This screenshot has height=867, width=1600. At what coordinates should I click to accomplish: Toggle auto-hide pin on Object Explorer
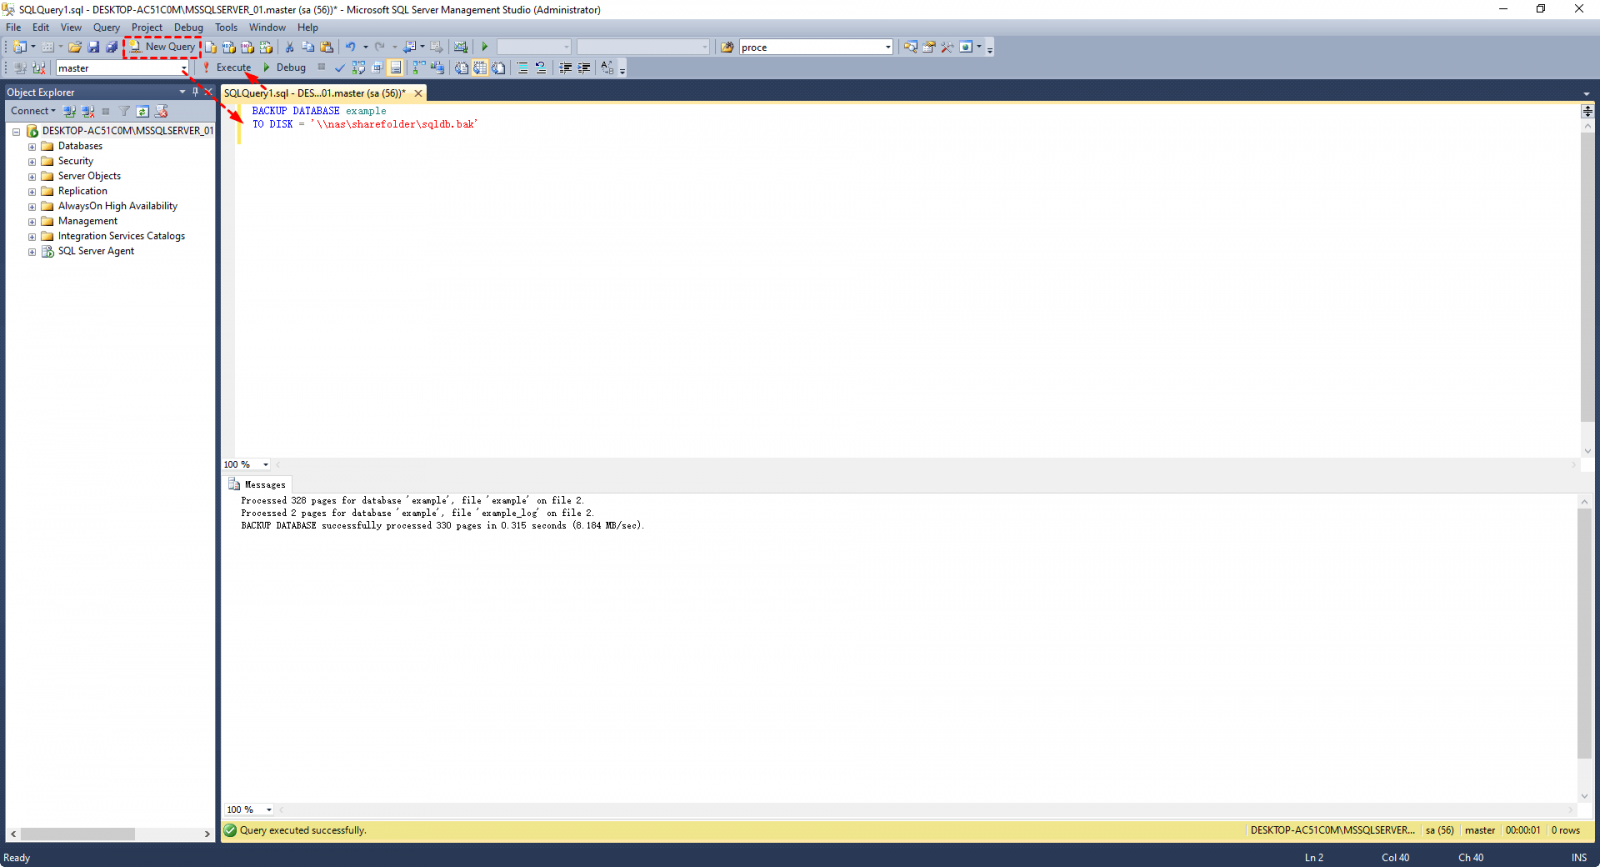pos(195,92)
